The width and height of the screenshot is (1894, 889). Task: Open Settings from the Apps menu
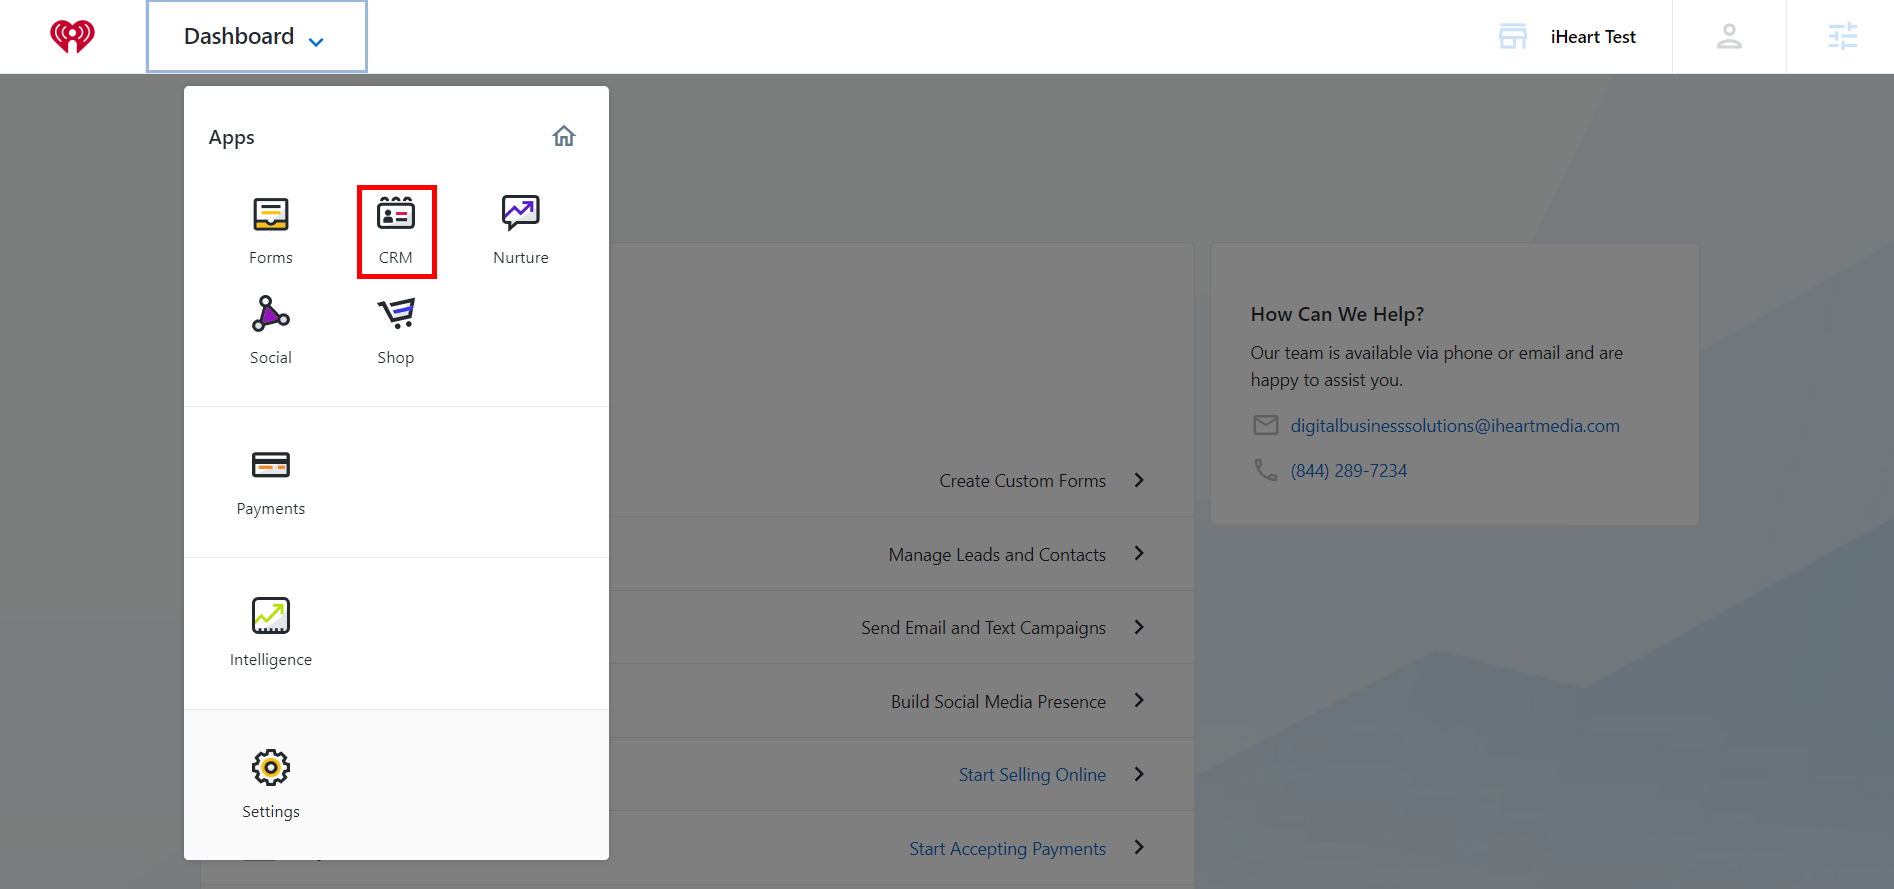click(271, 785)
